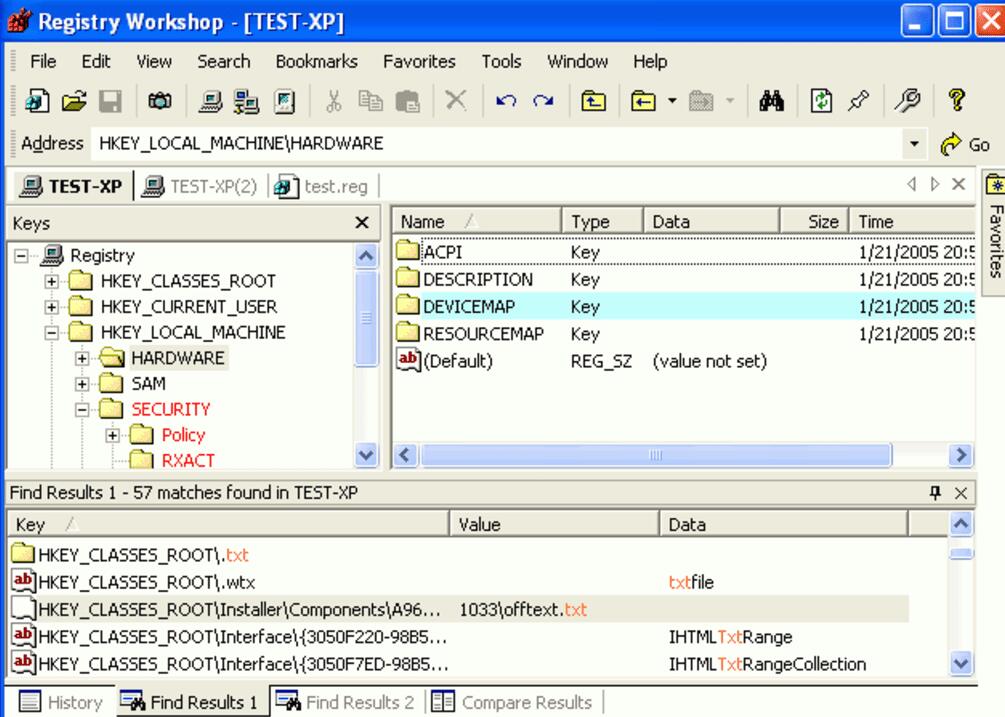
Task: Click the Go button next to address bar
Action: coord(962,143)
